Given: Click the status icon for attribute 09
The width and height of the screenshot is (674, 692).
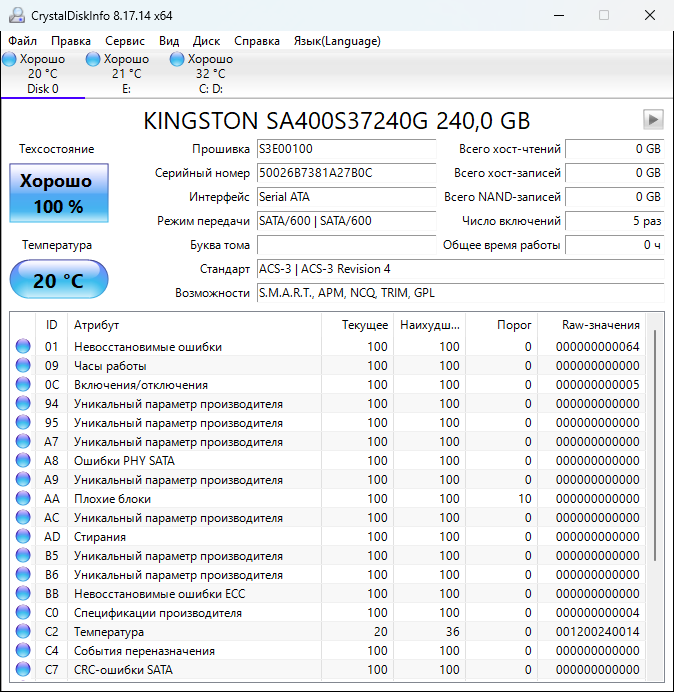Looking at the screenshot, I should point(23,365).
